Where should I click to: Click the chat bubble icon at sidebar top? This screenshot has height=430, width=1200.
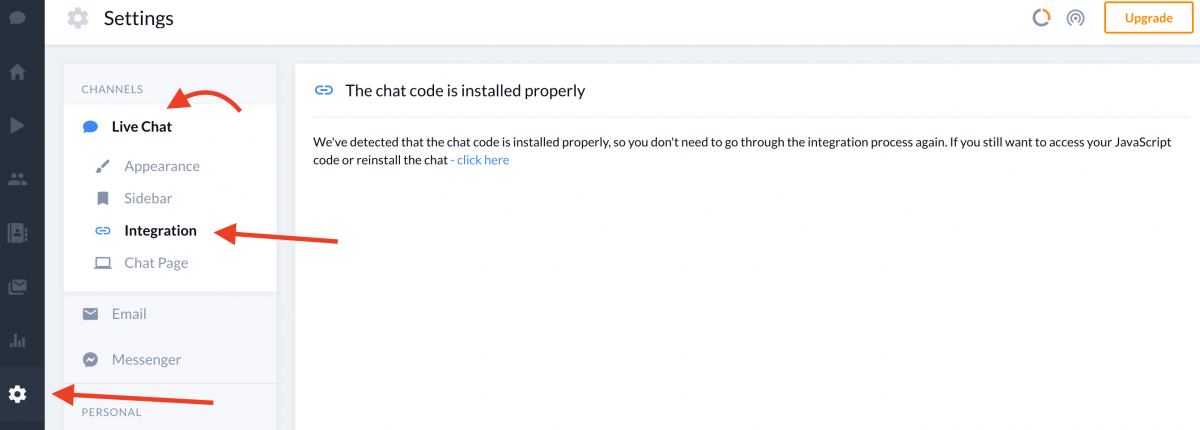(x=17, y=17)
